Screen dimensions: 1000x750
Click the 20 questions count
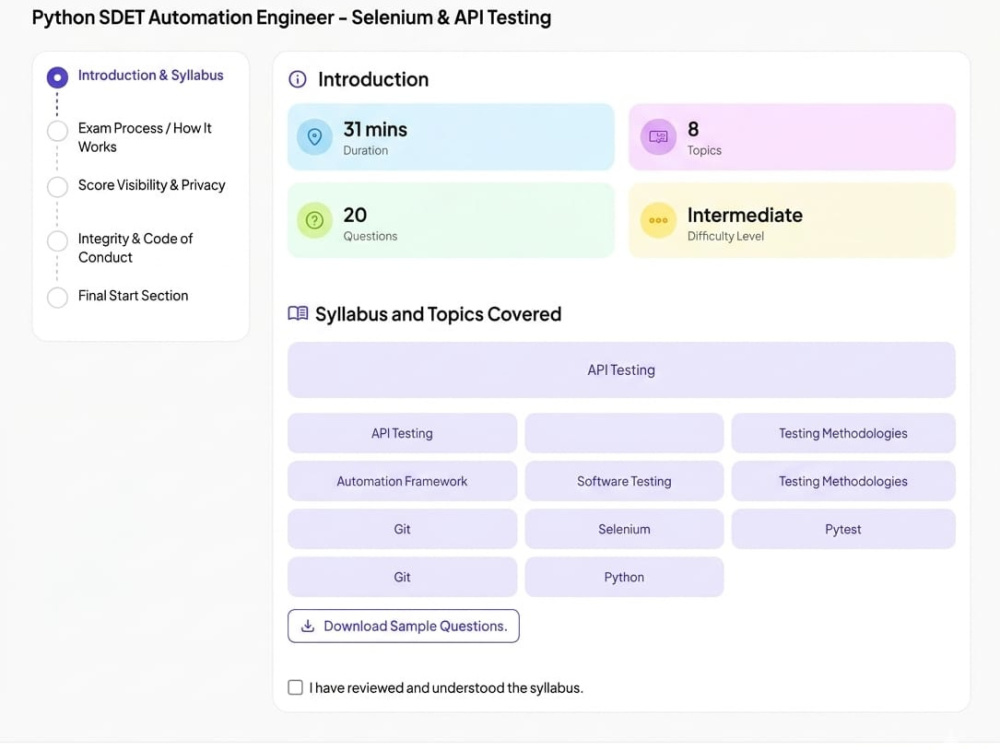pos(355,215)
